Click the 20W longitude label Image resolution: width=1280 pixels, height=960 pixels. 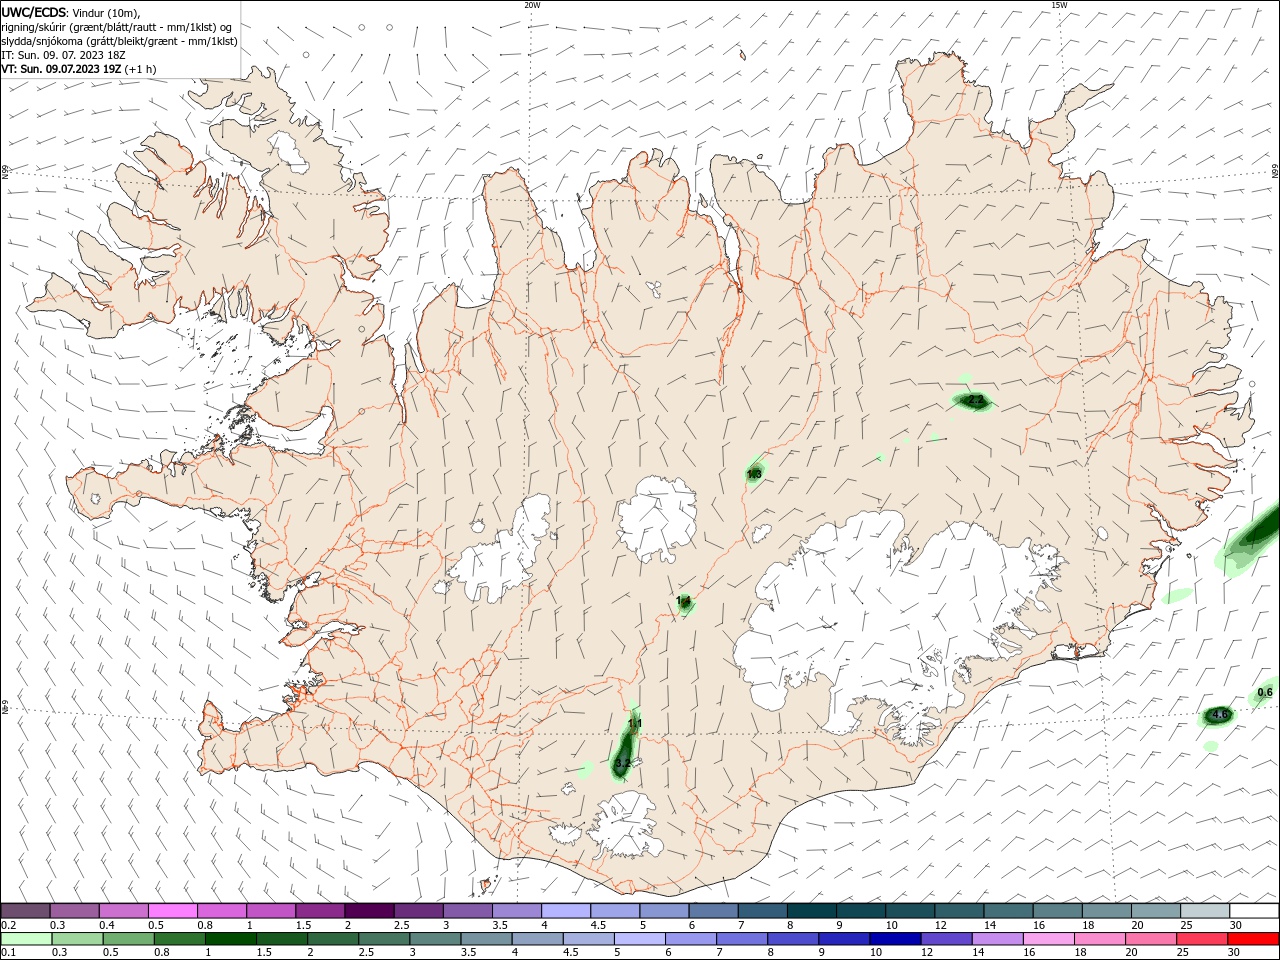point(532,5)
